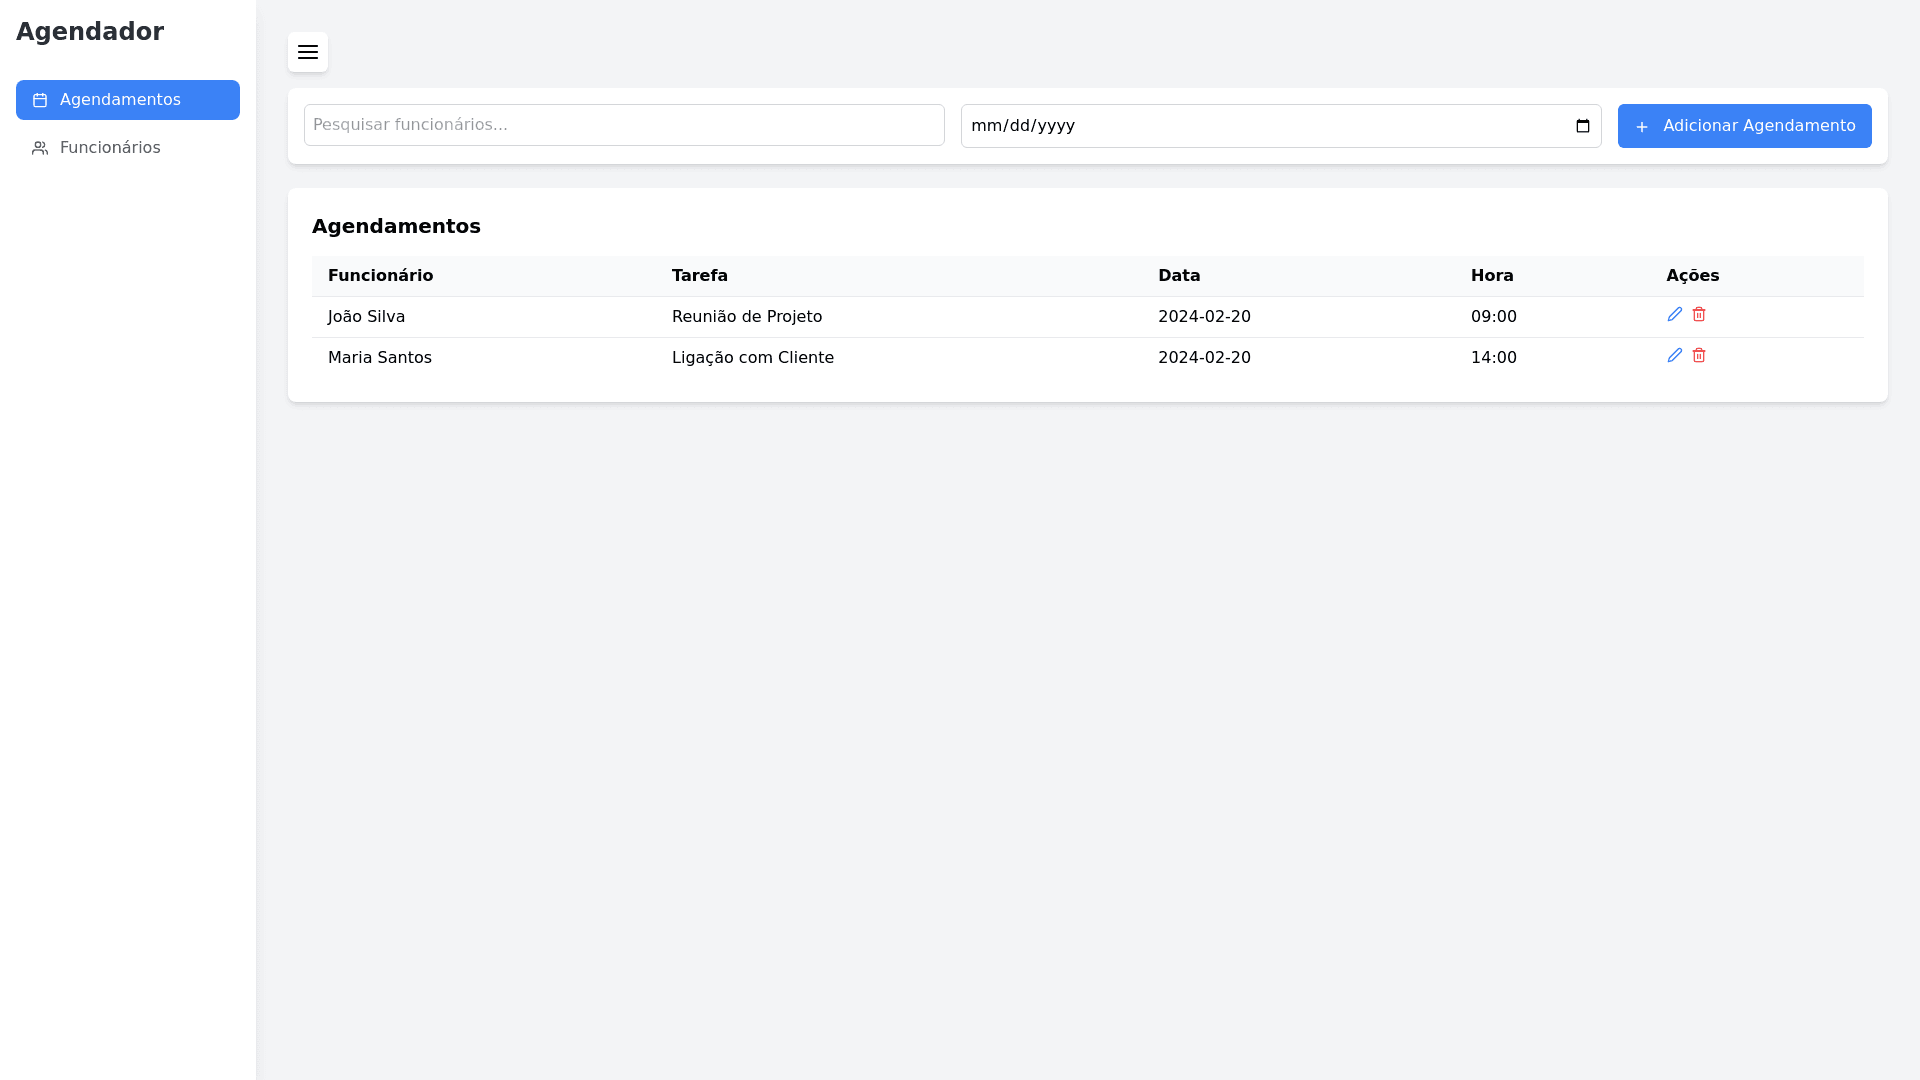Click the plus icon on add button
Viewport: 1920px width, 1080px height.
[1642, 127]
